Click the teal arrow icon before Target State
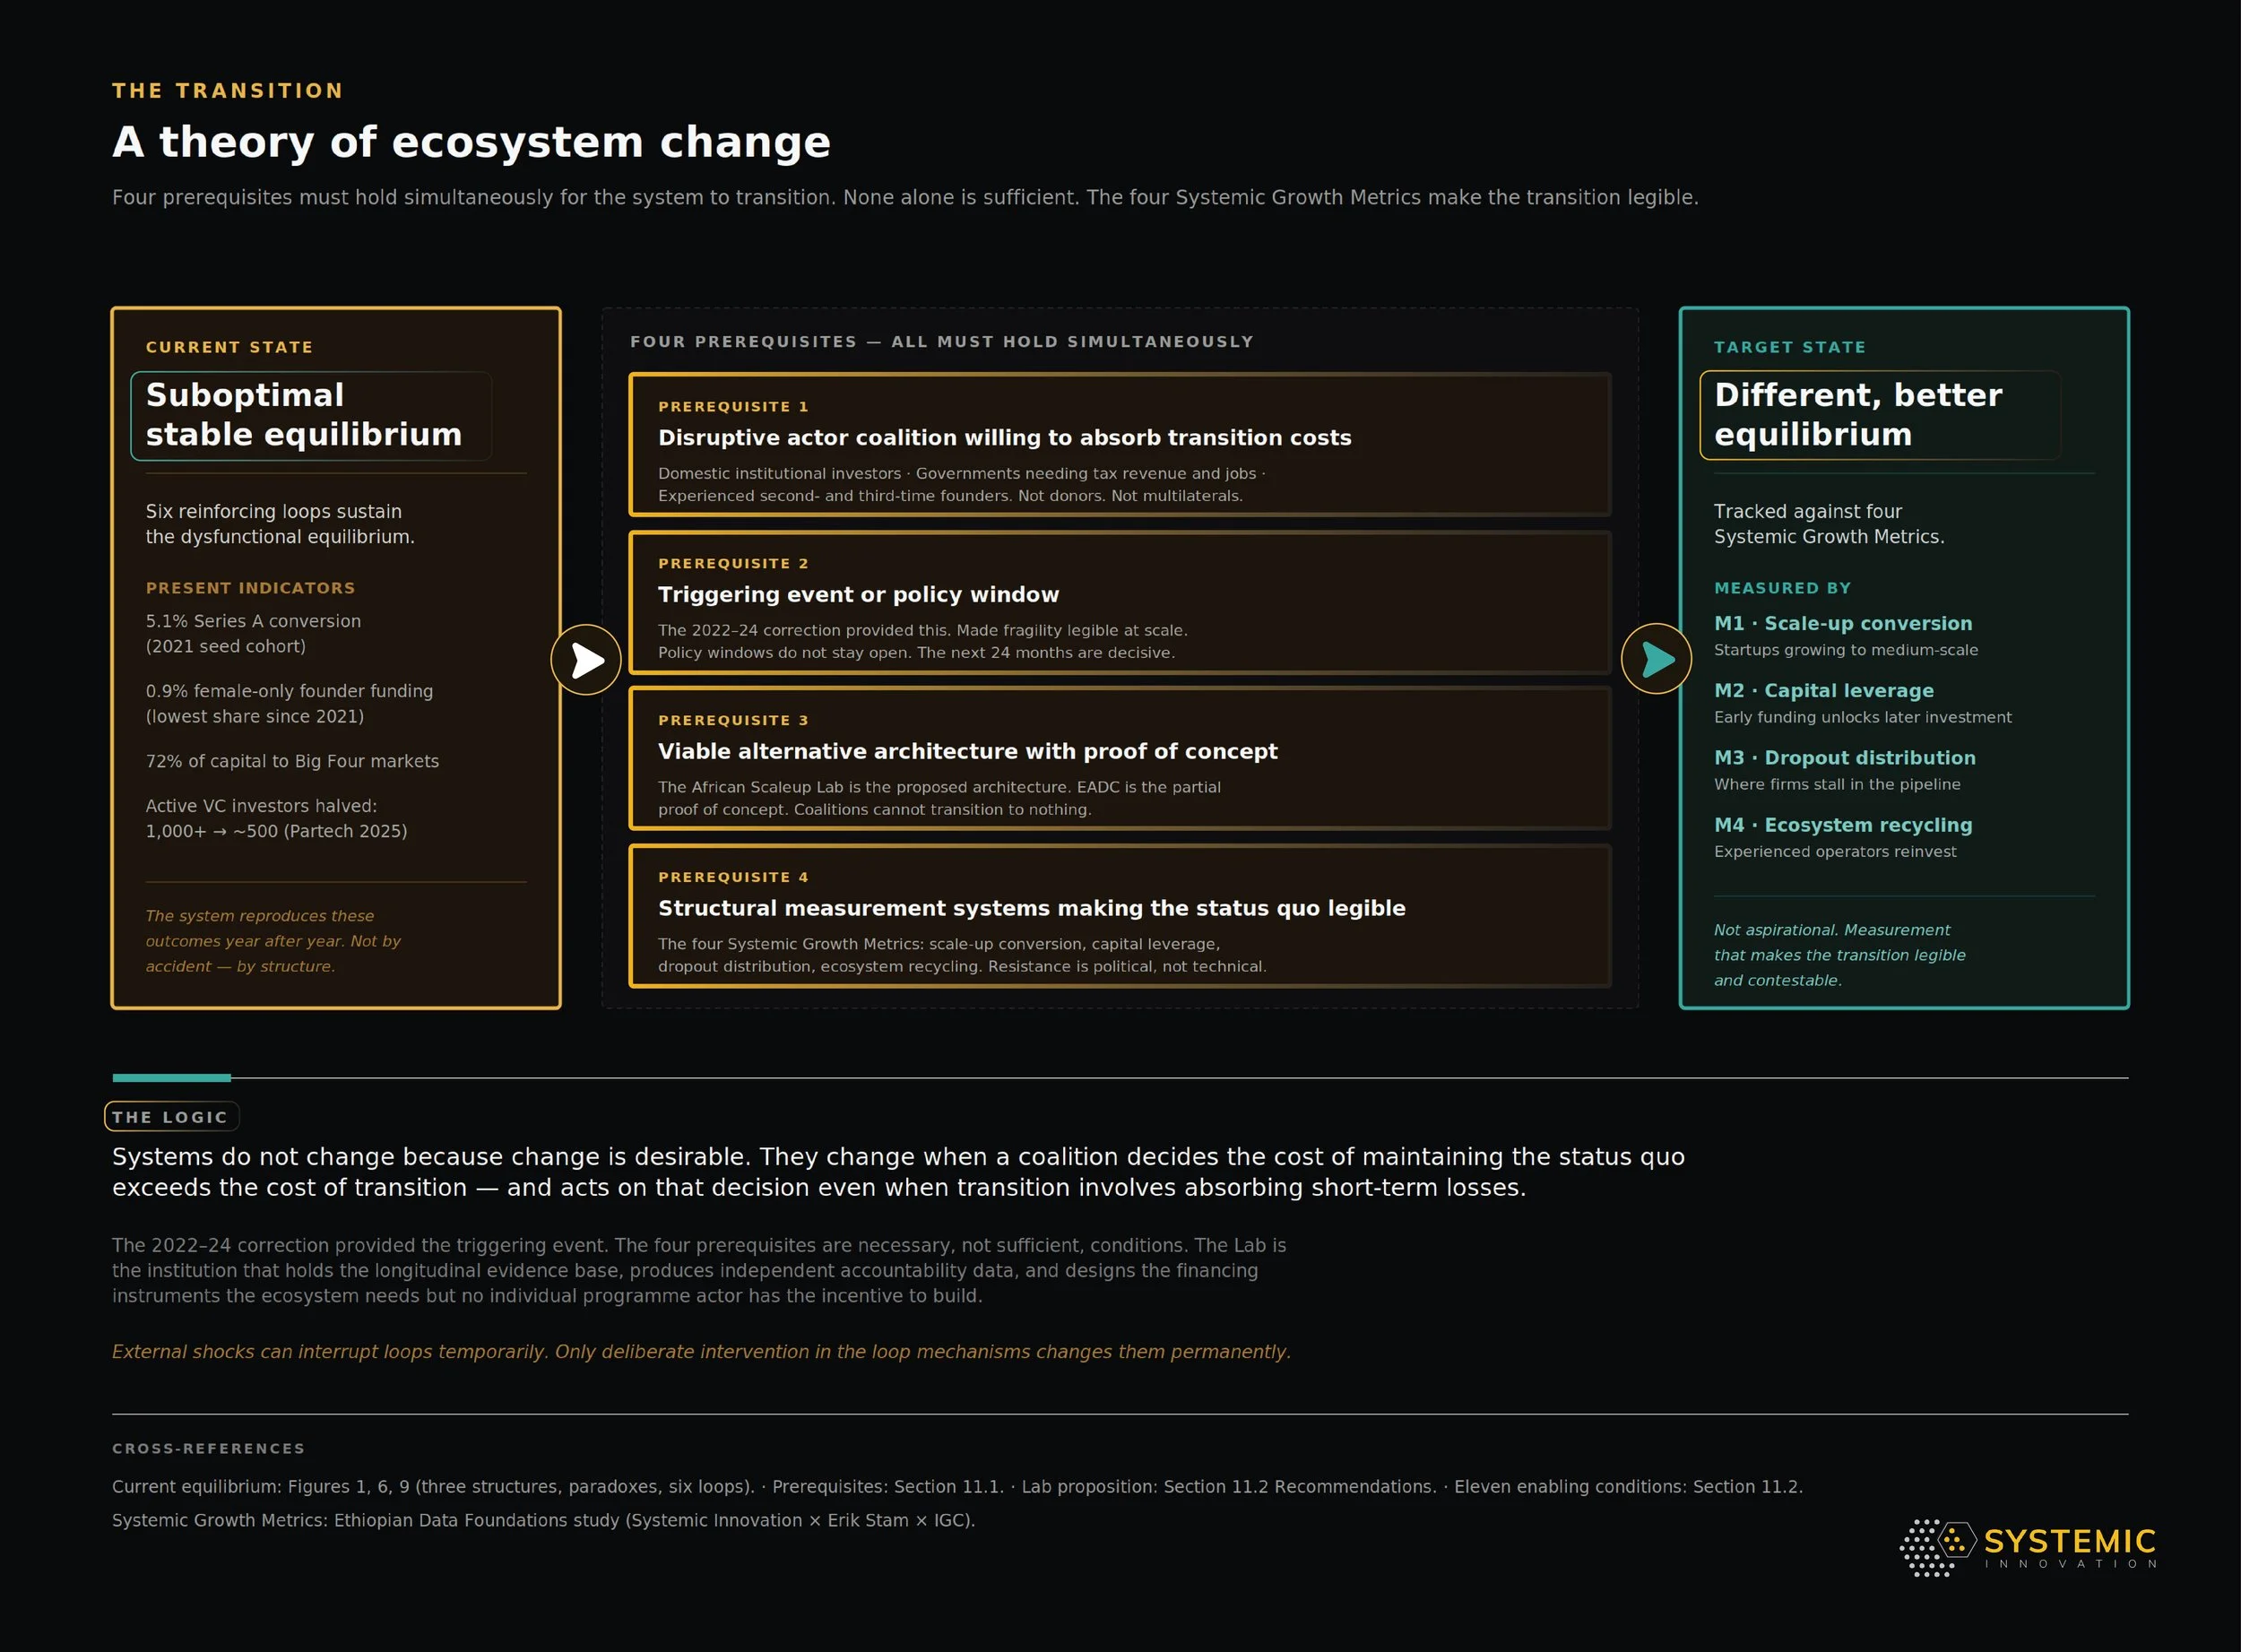The height and width of the screenshot is (1652, 2241). point(1656,659)
